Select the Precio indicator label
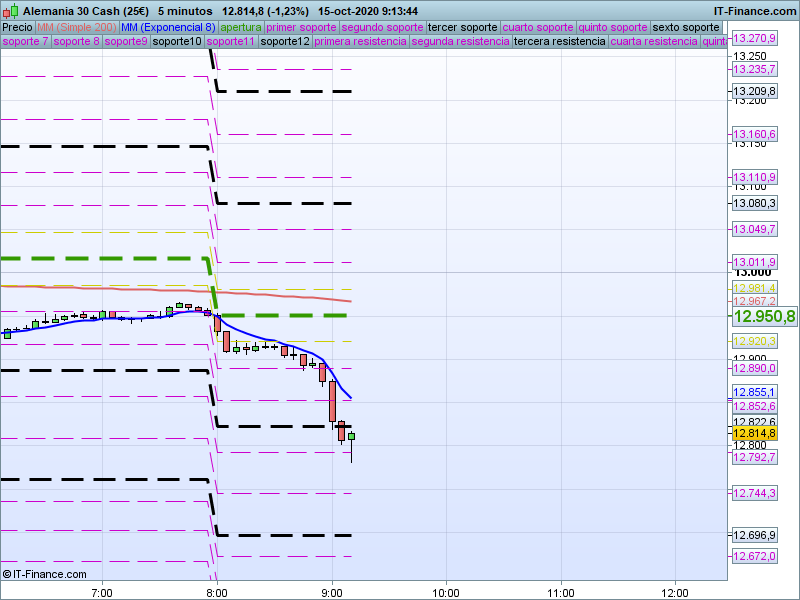 (x=17, y=27)
